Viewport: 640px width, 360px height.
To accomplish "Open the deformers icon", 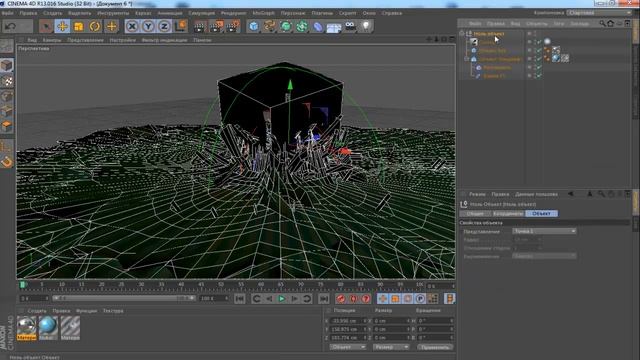I will pos(318,27).
